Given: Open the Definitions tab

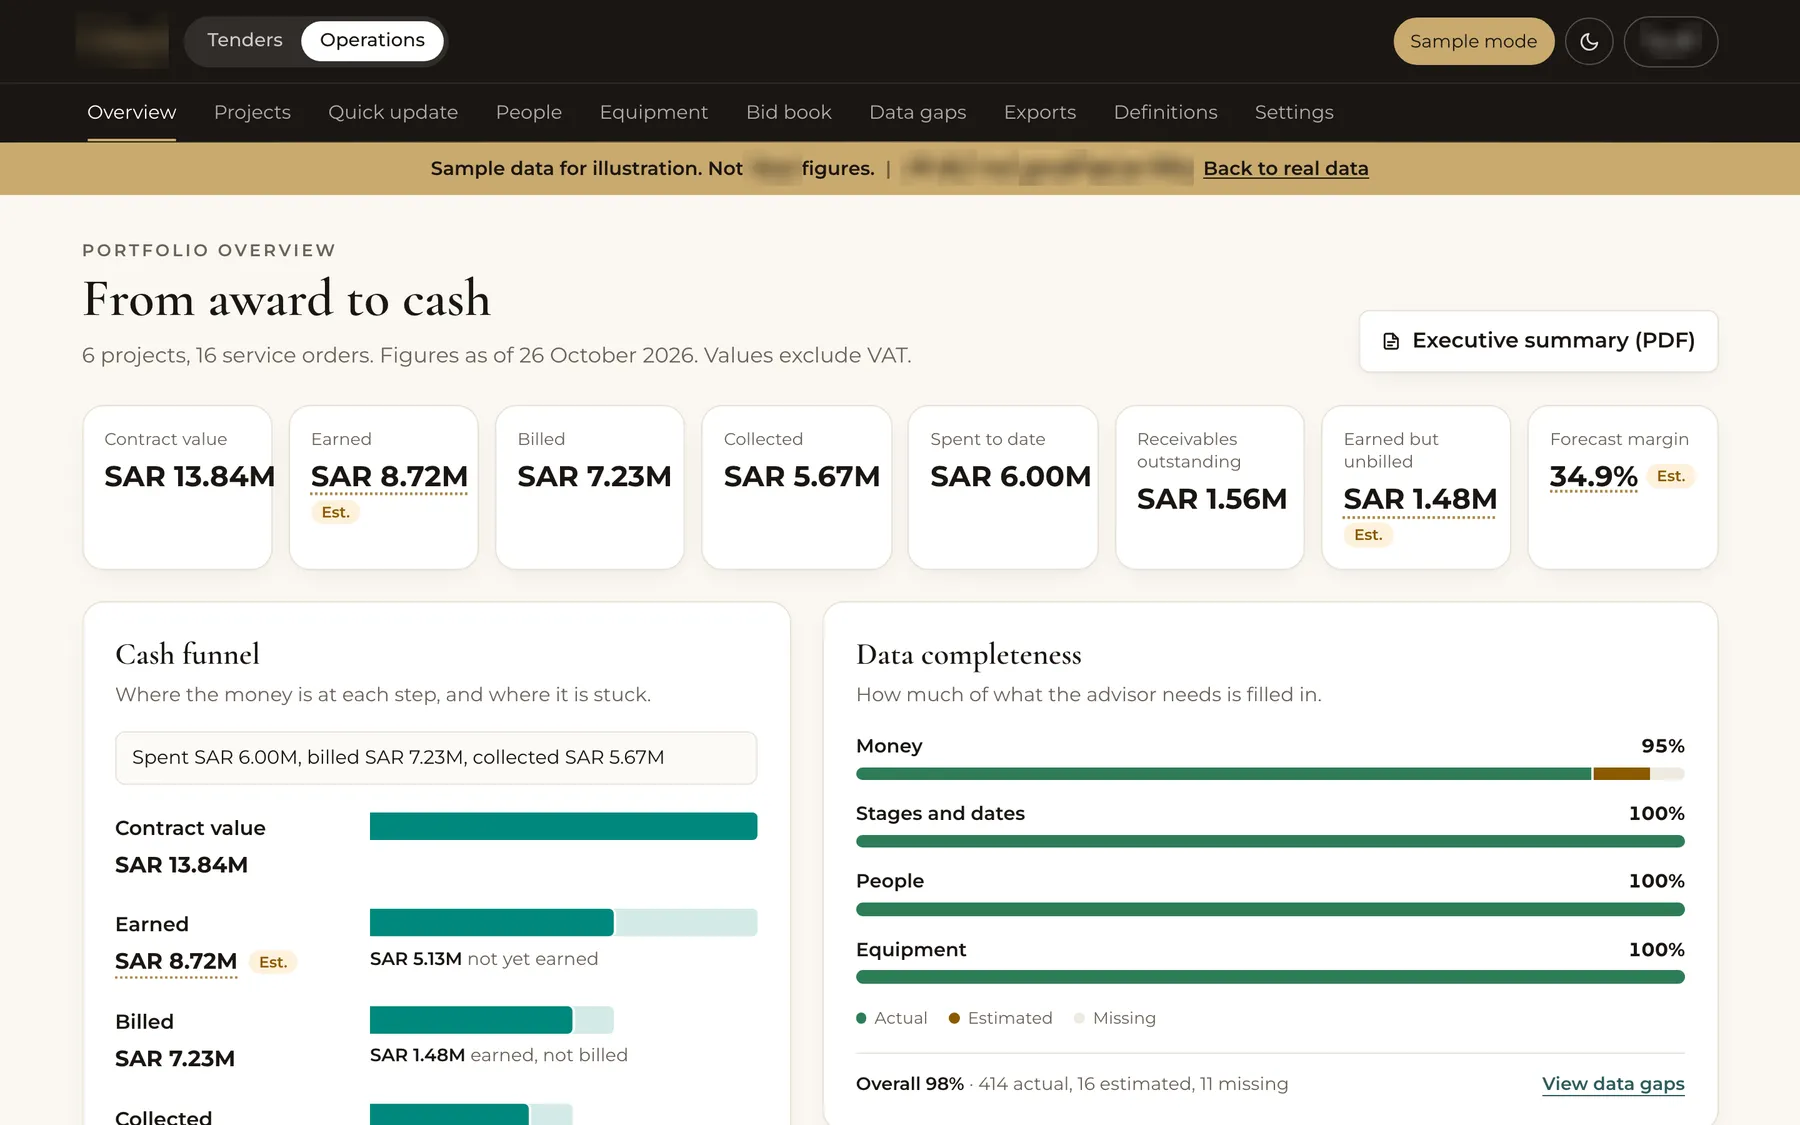Looking at the screenshot, I should click(1166, 112).
